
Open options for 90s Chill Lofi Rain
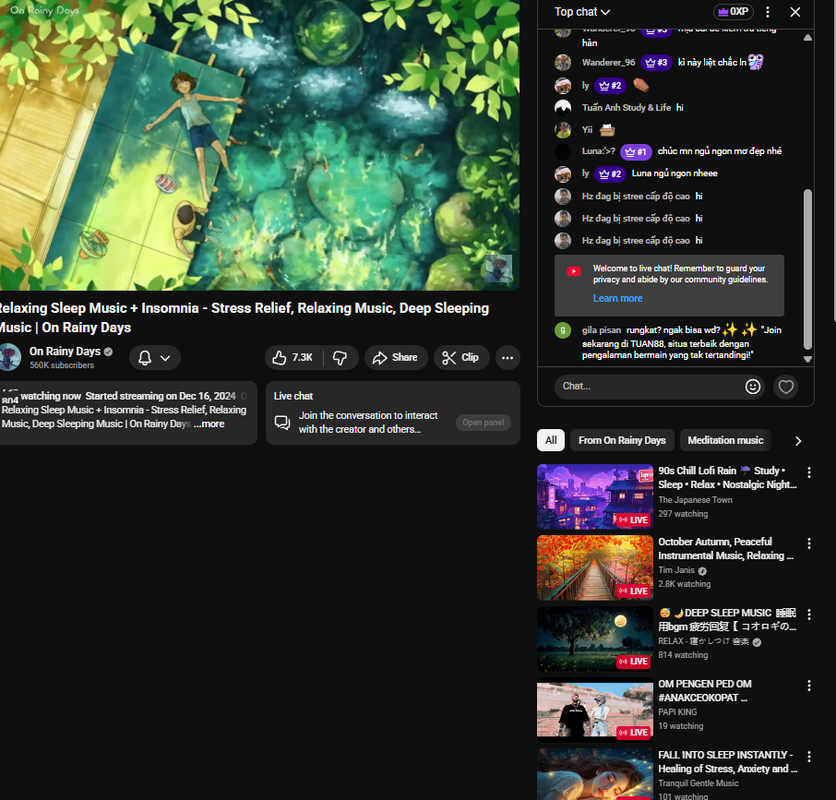point(809,472)
